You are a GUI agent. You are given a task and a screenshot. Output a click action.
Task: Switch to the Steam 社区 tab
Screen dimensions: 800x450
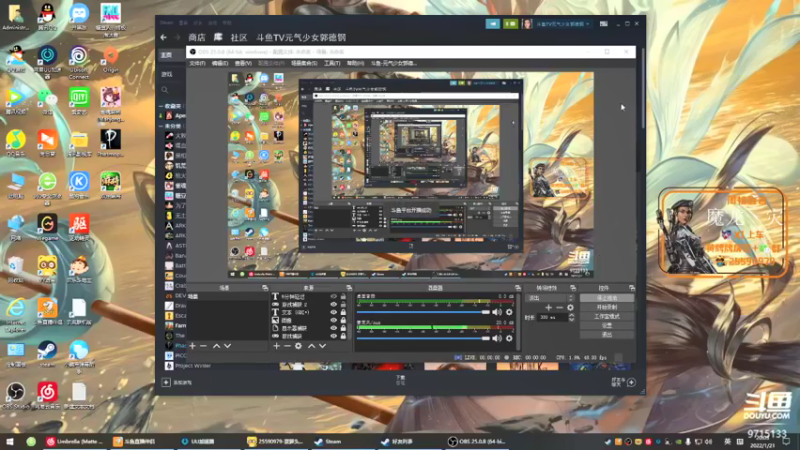[x=239, y=37]
